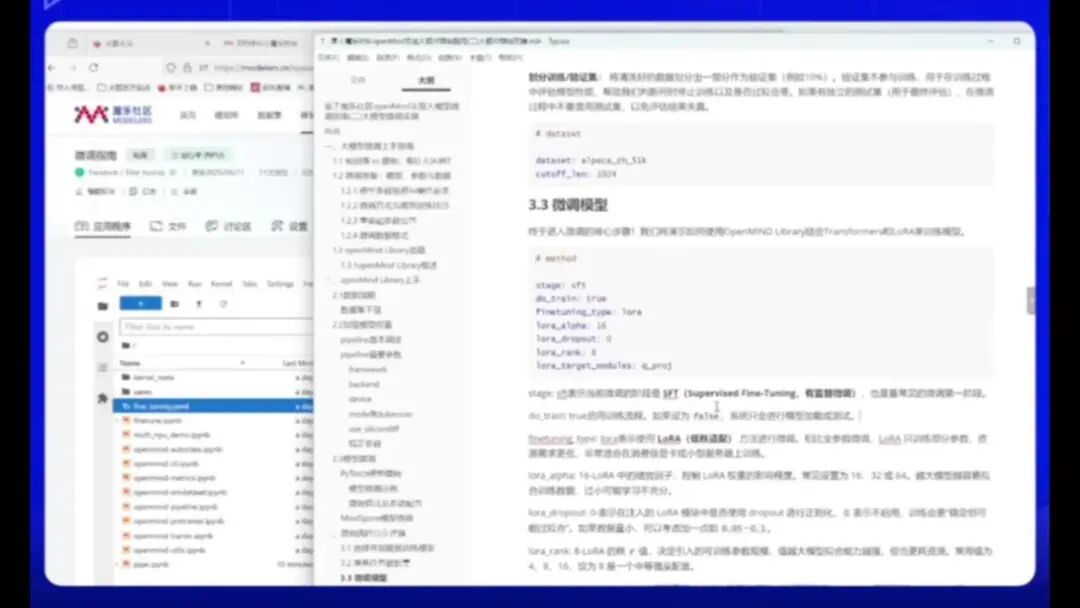1080x608 pixels.
Task: Select the 讨论区 tab
Action: click(229, 226)
